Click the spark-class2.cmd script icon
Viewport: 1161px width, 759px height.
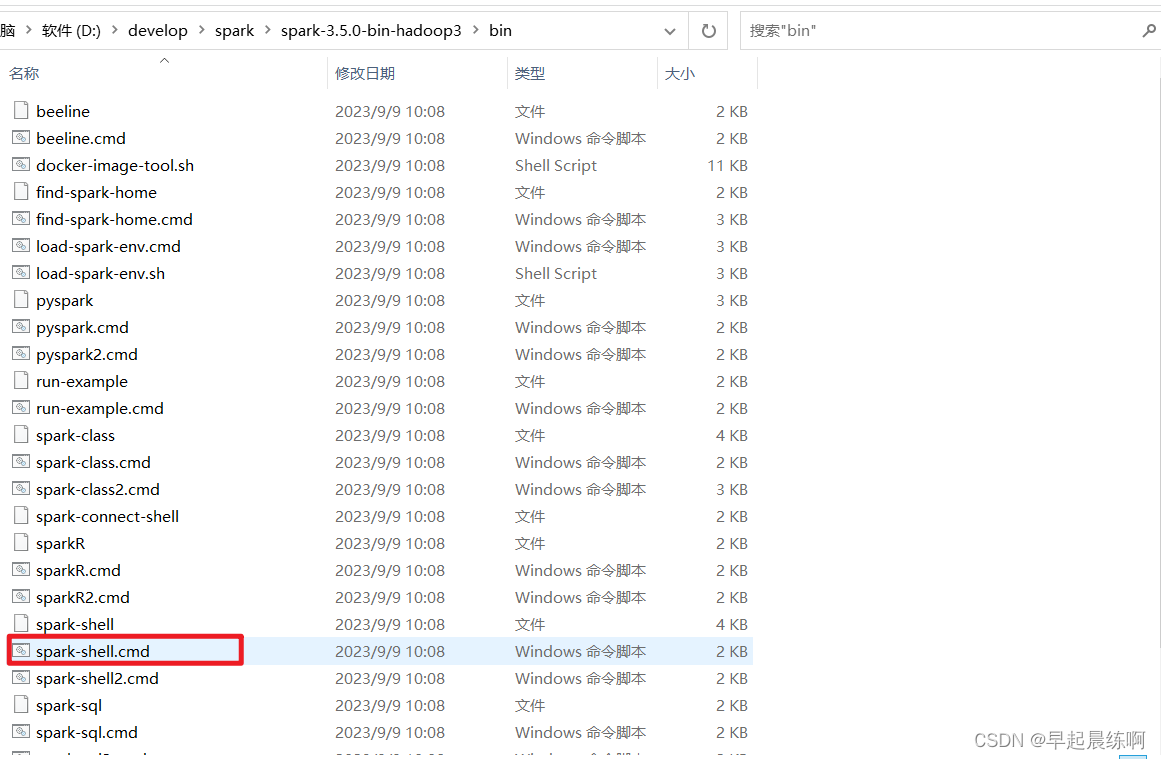(x=21, y=489)
